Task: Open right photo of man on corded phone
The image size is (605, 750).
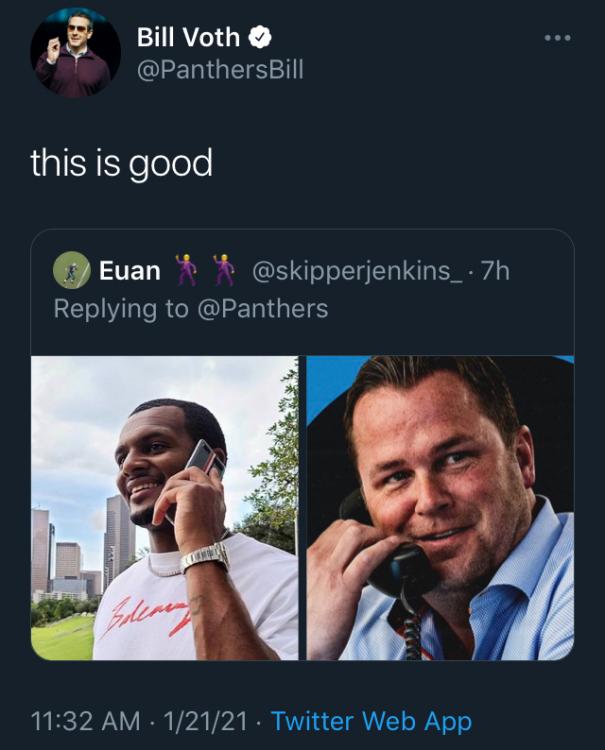Action: pyautogui.click(x=440, y=507)
